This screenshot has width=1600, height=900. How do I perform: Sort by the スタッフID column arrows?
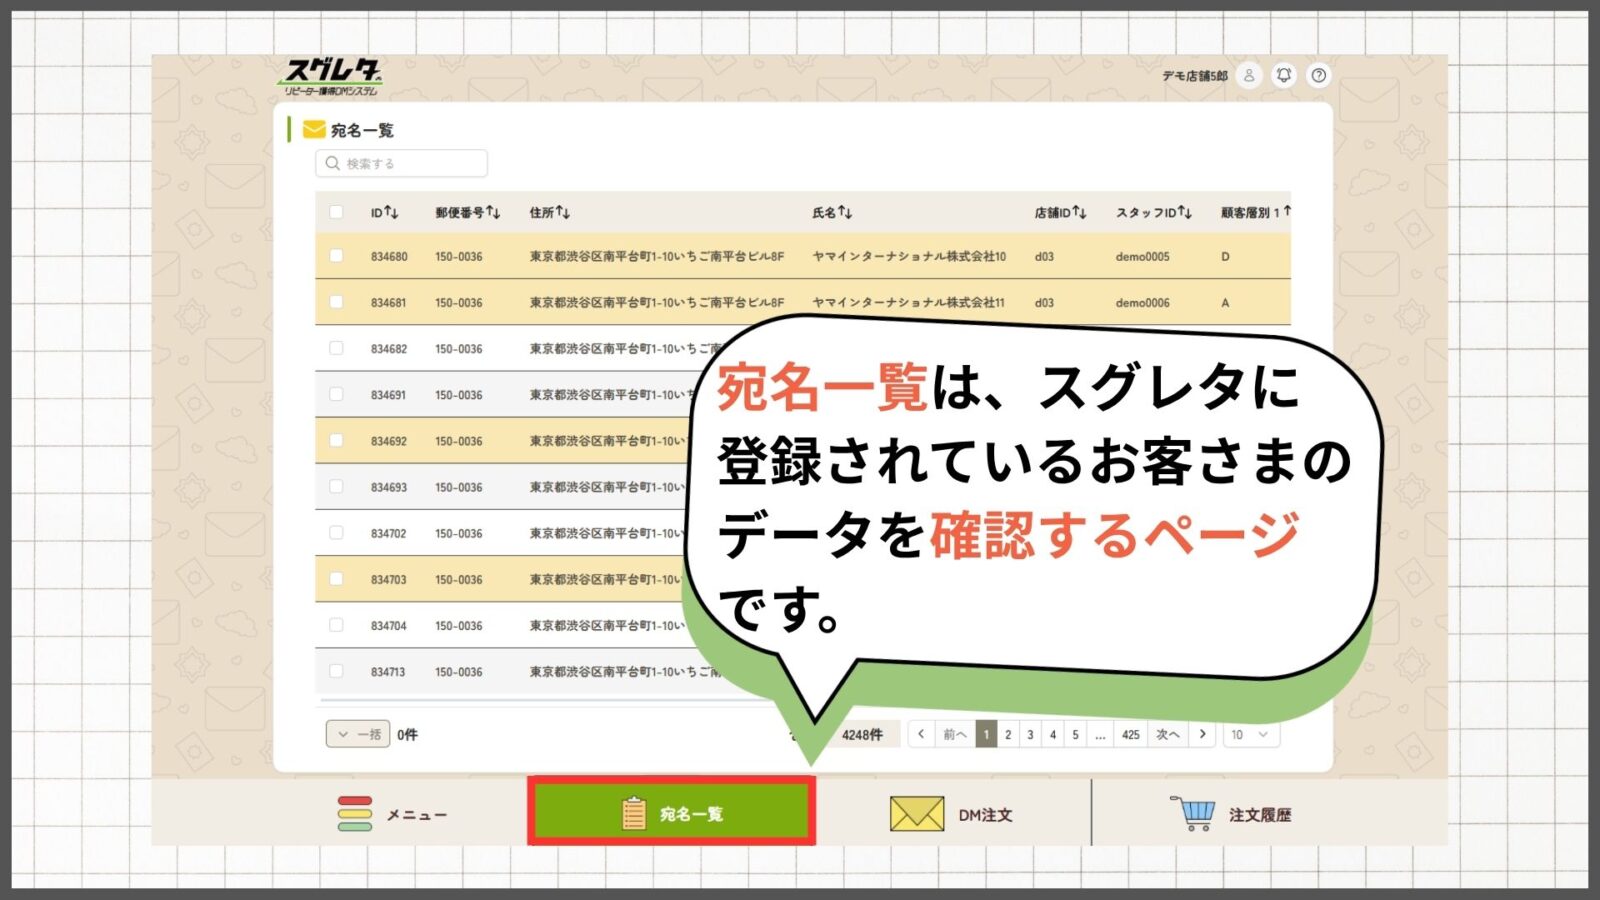[x=1184, y=212]
